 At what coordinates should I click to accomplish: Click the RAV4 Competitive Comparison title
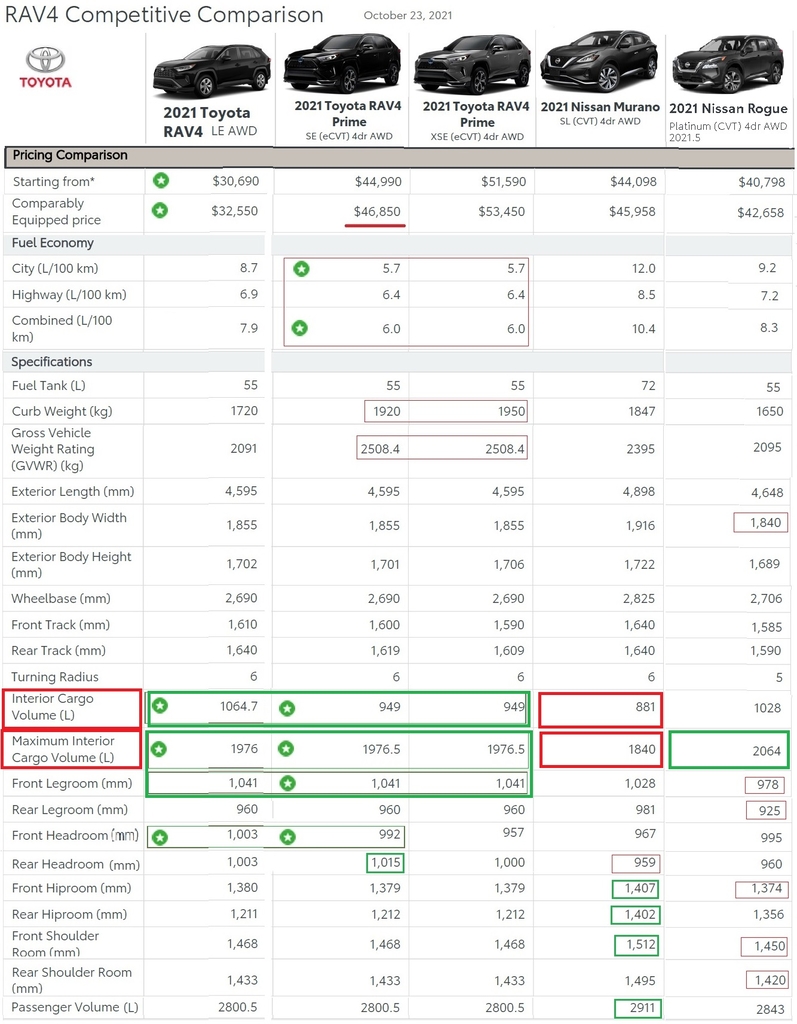[x=165, y=14]
